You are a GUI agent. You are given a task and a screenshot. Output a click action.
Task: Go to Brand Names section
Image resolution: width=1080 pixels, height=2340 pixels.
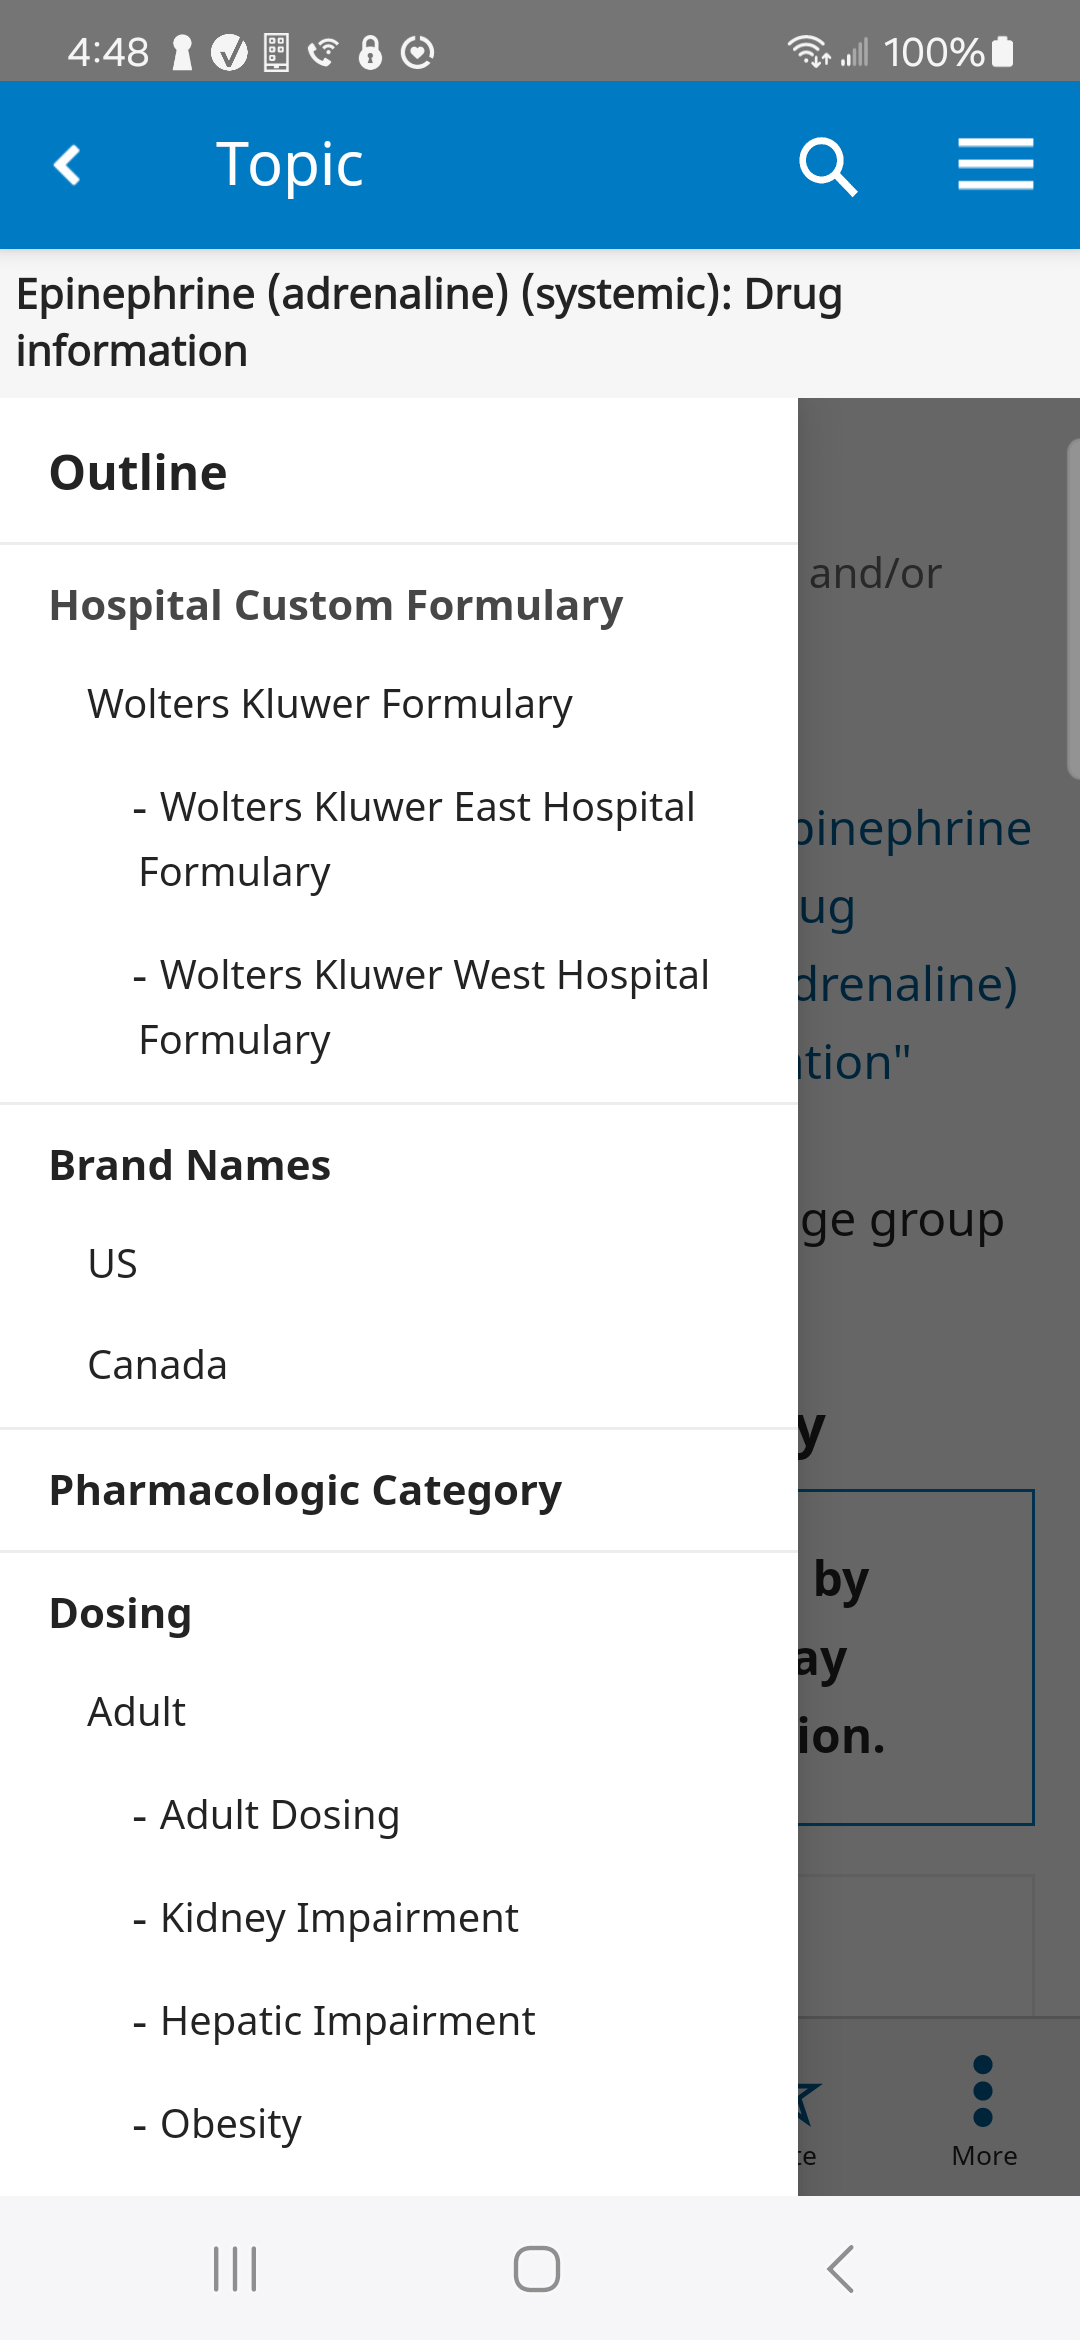[190, 1166]
